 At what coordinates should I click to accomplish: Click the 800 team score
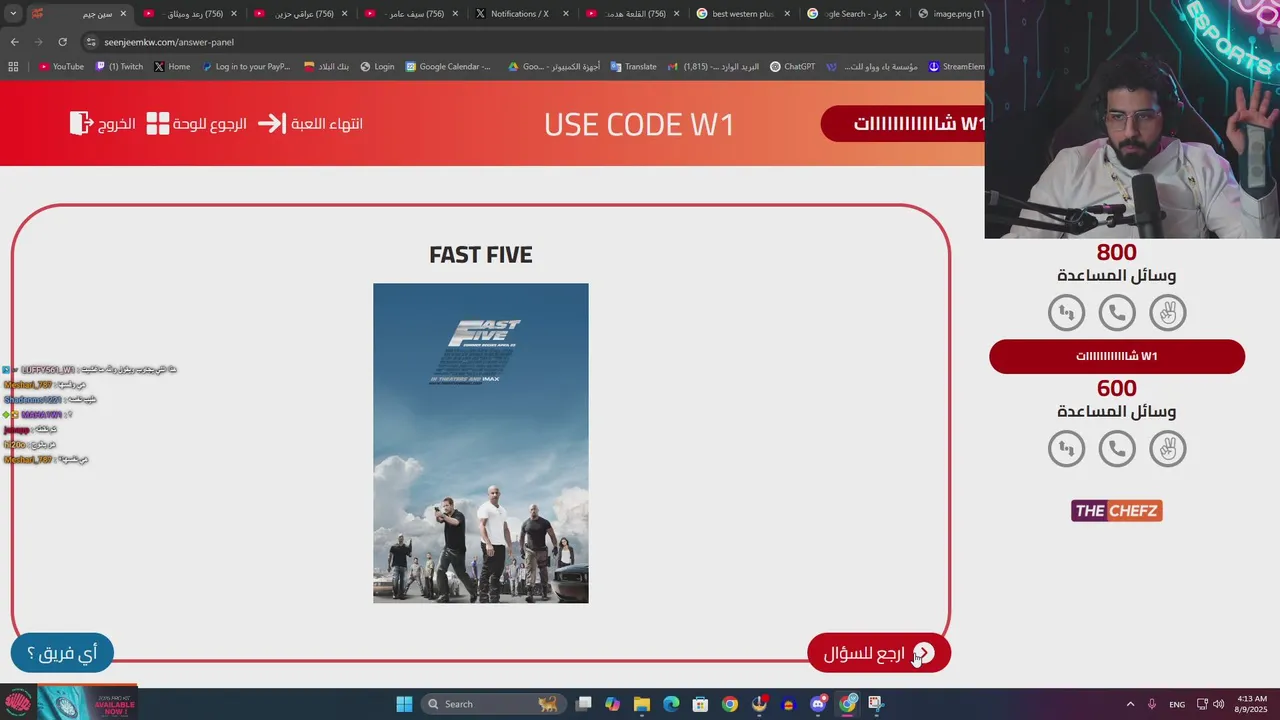(x=1117, y=252)
